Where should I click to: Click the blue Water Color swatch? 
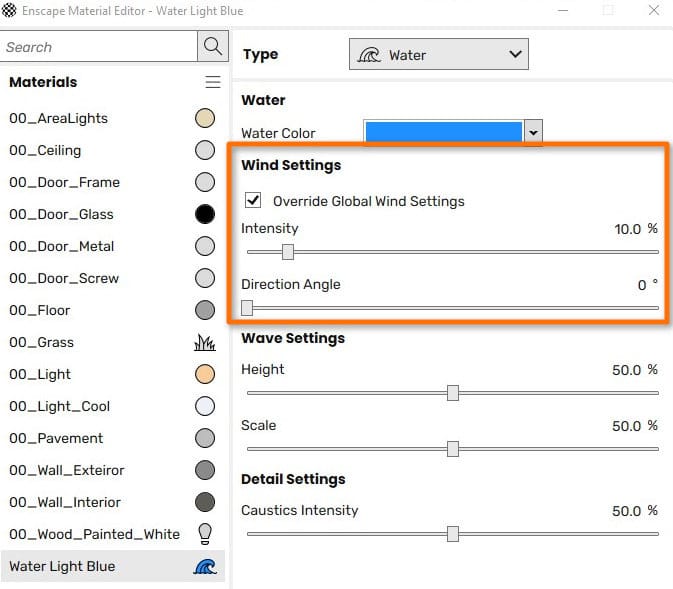point(444,132)
